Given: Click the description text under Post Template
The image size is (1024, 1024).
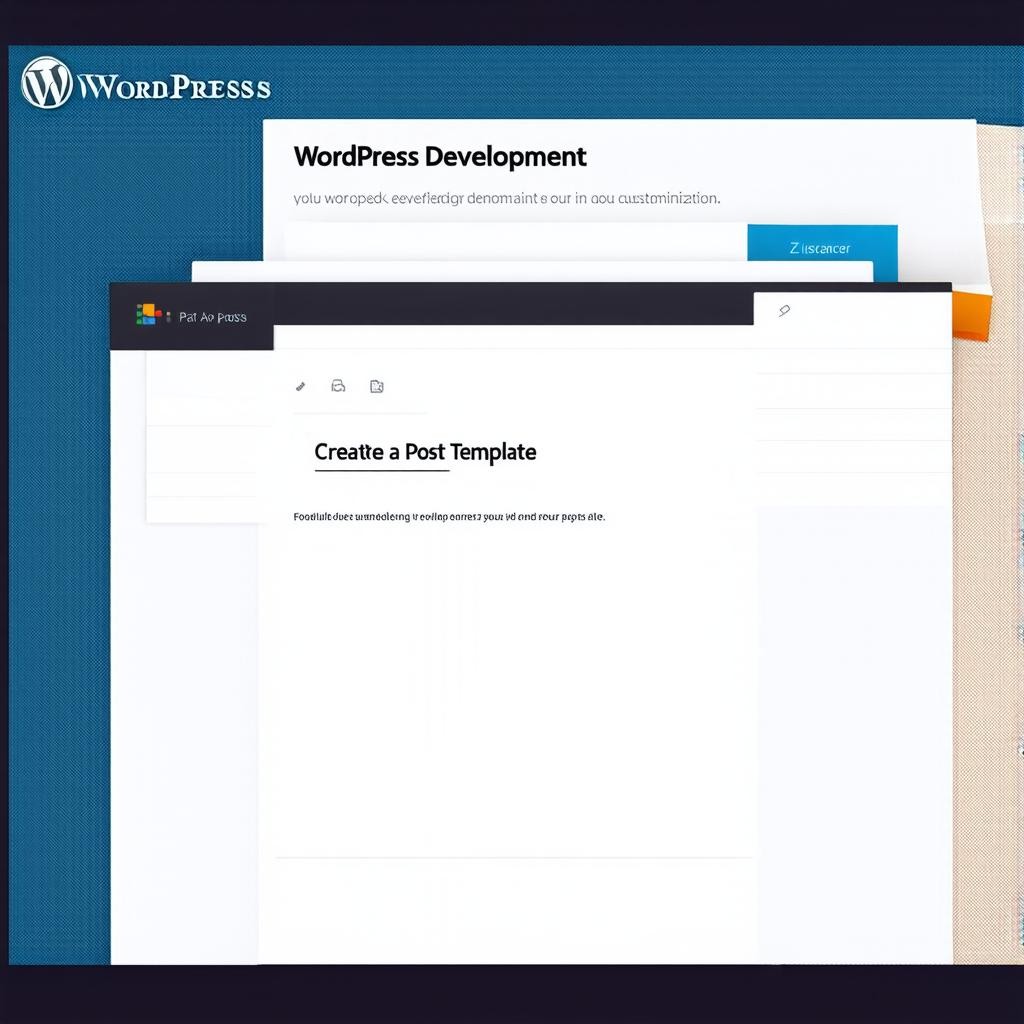Looking at the screenshot, I should click(449, 517).
